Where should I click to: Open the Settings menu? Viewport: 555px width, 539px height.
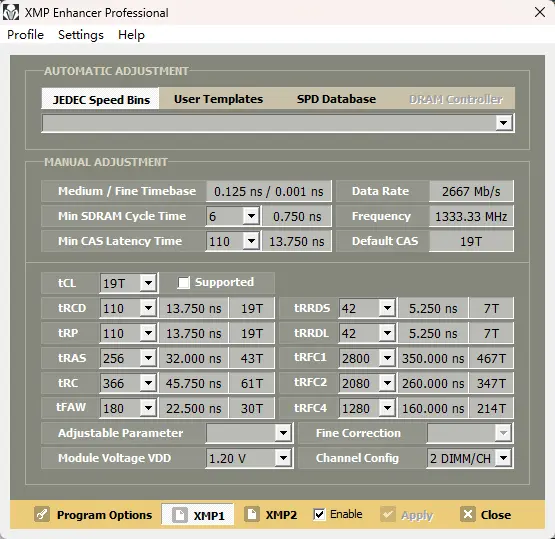point(81,35)
